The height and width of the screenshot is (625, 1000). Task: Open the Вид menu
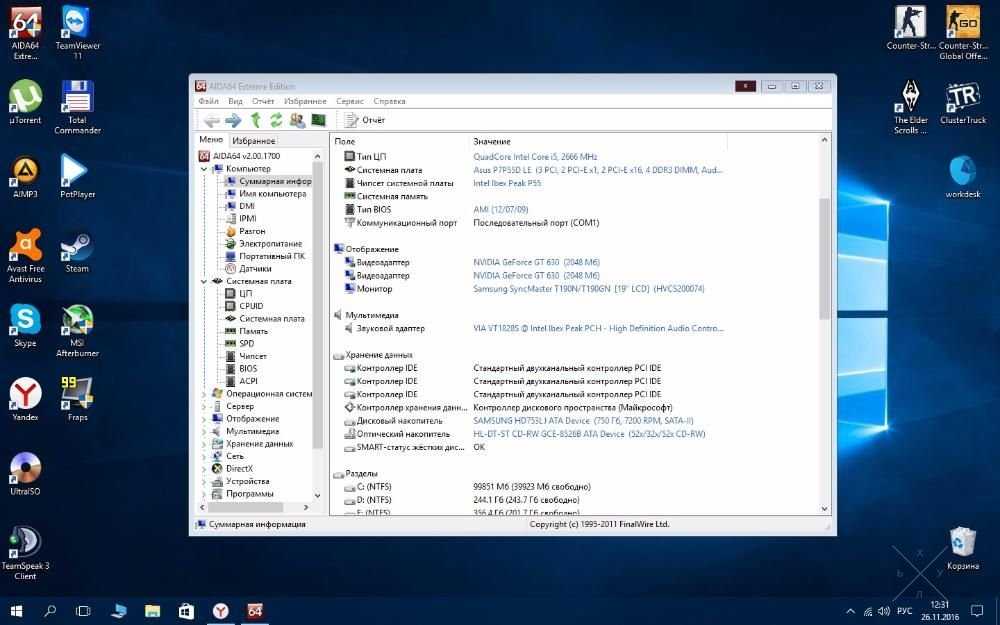235,101
